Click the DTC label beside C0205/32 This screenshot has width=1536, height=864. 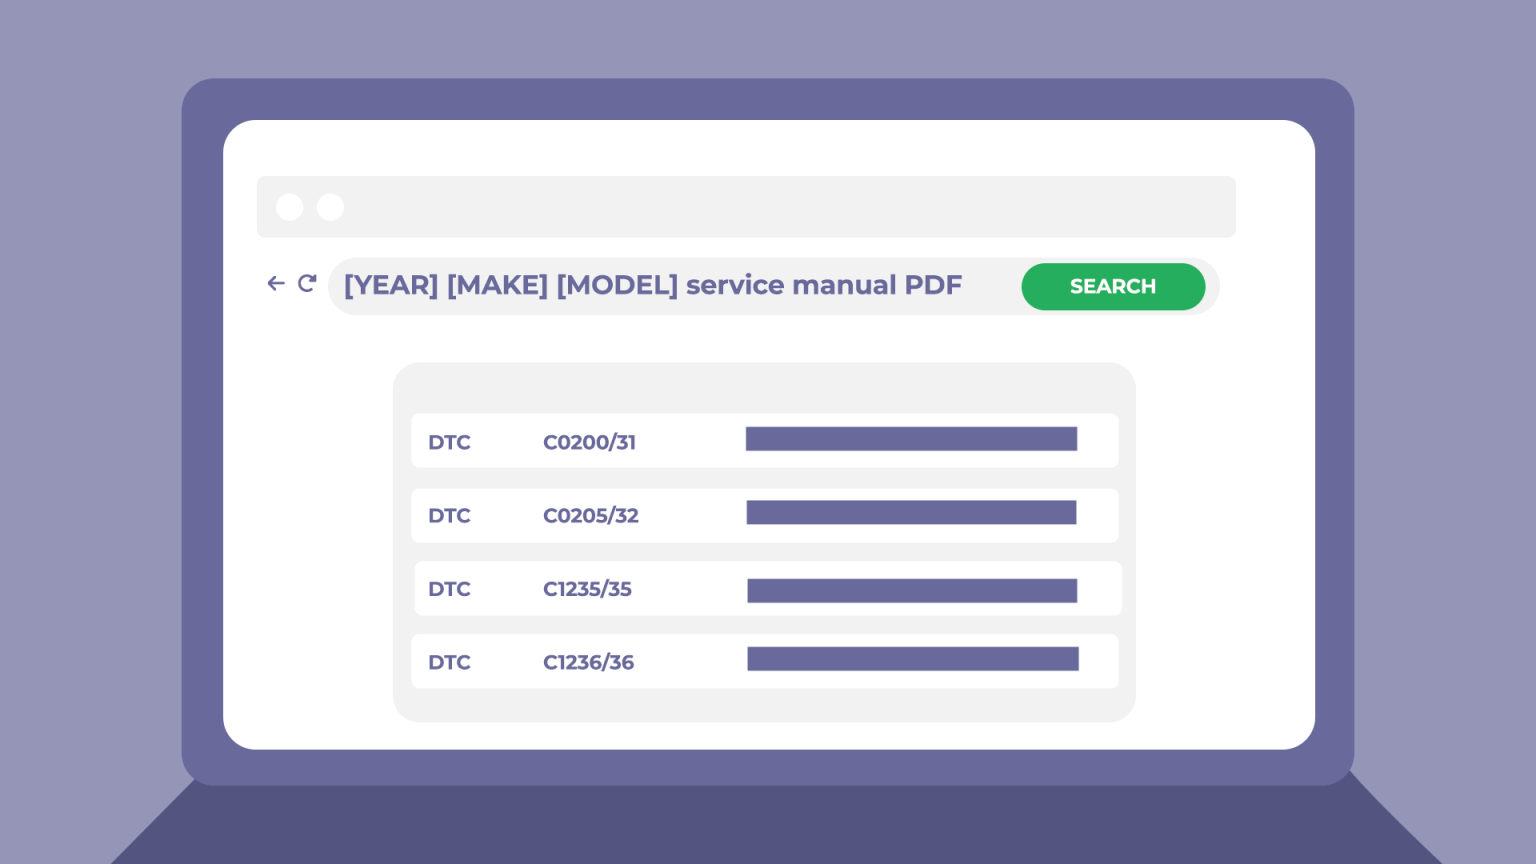click(x=449, y=516)
